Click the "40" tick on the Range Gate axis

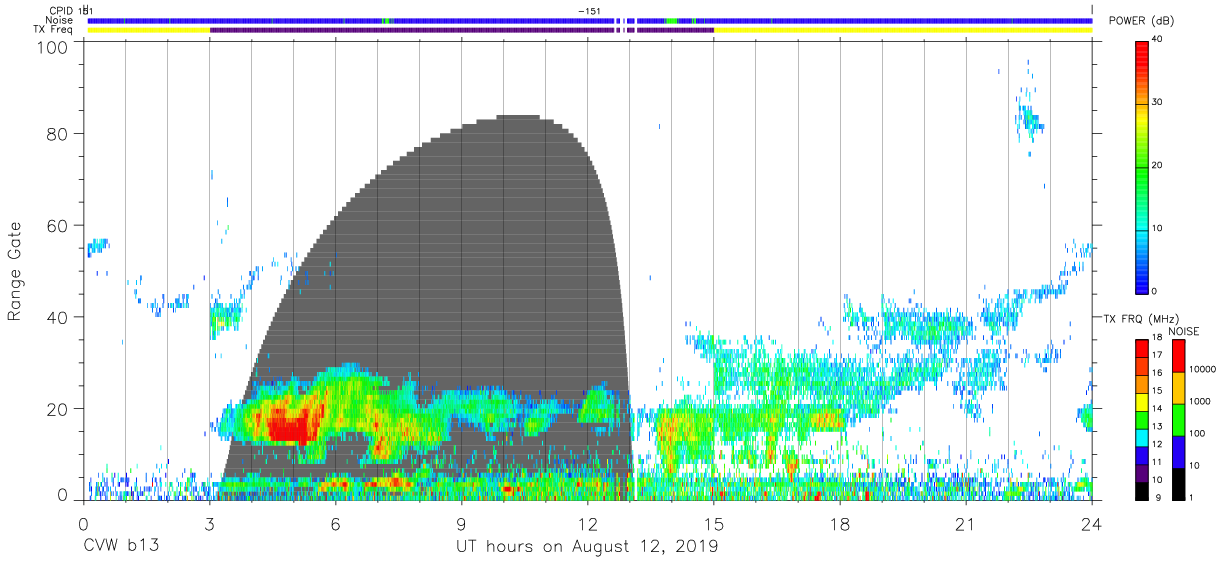point(57,317)
